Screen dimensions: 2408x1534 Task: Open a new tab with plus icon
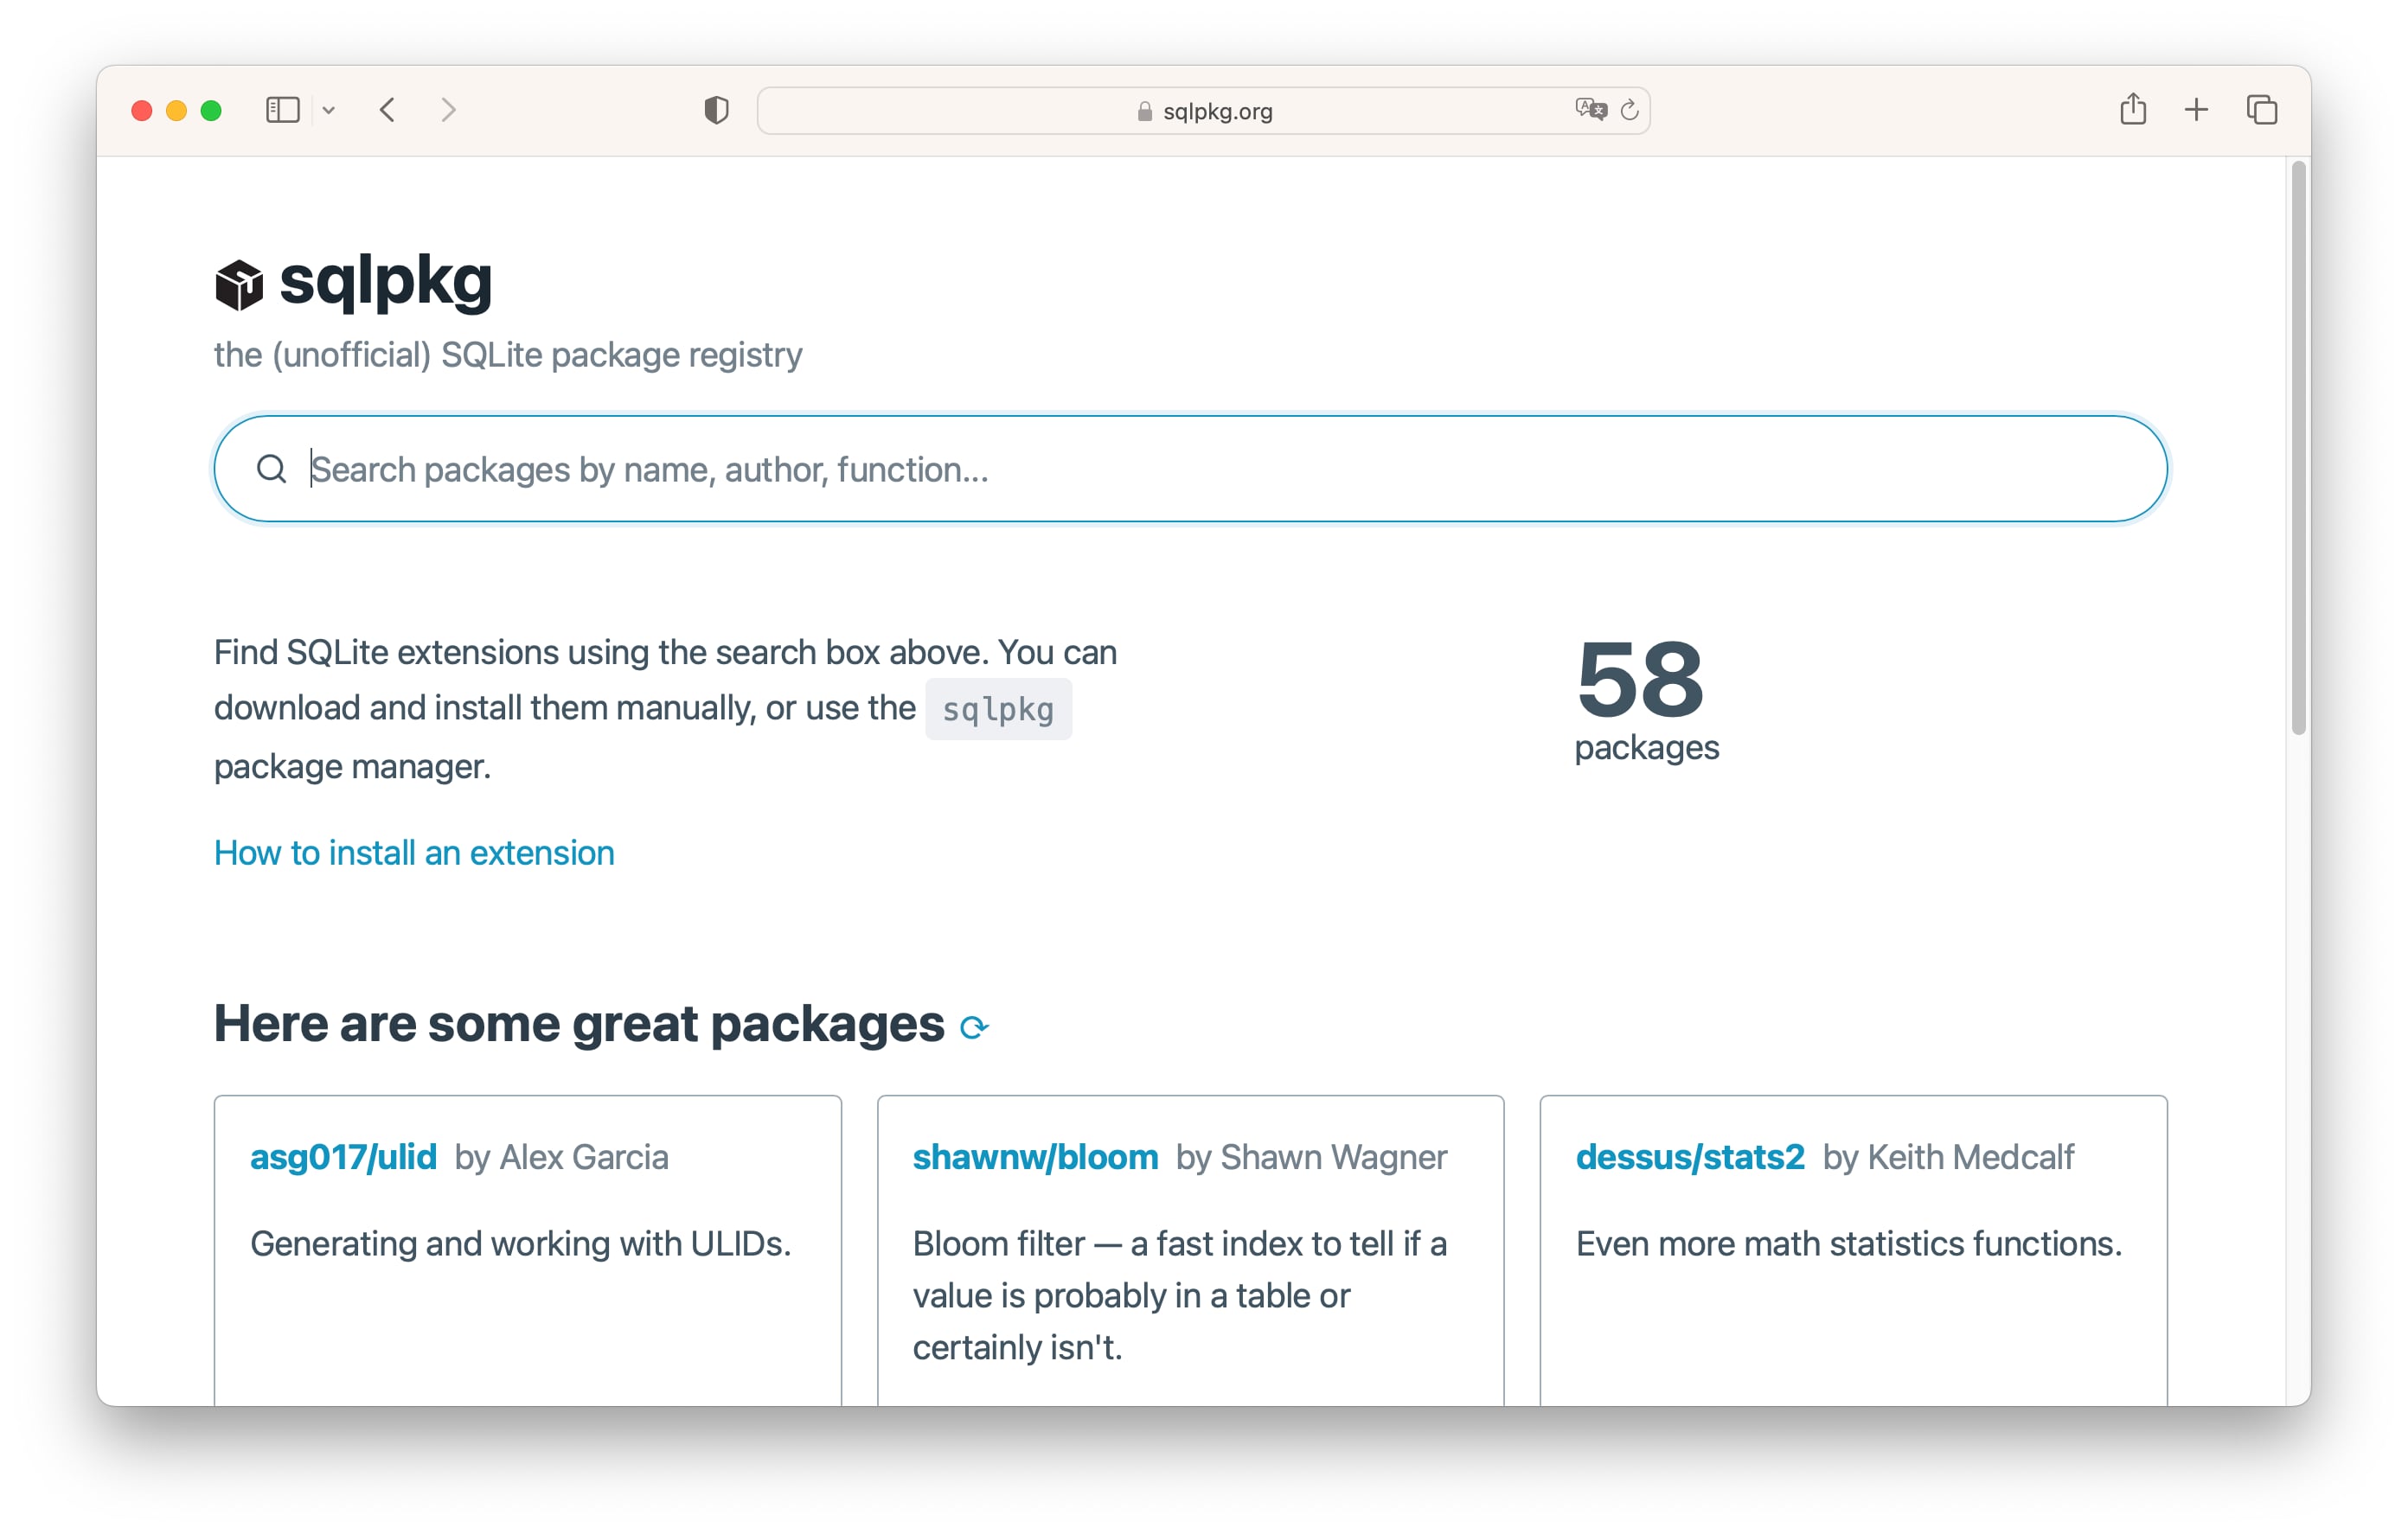[x=2196, y=110]
